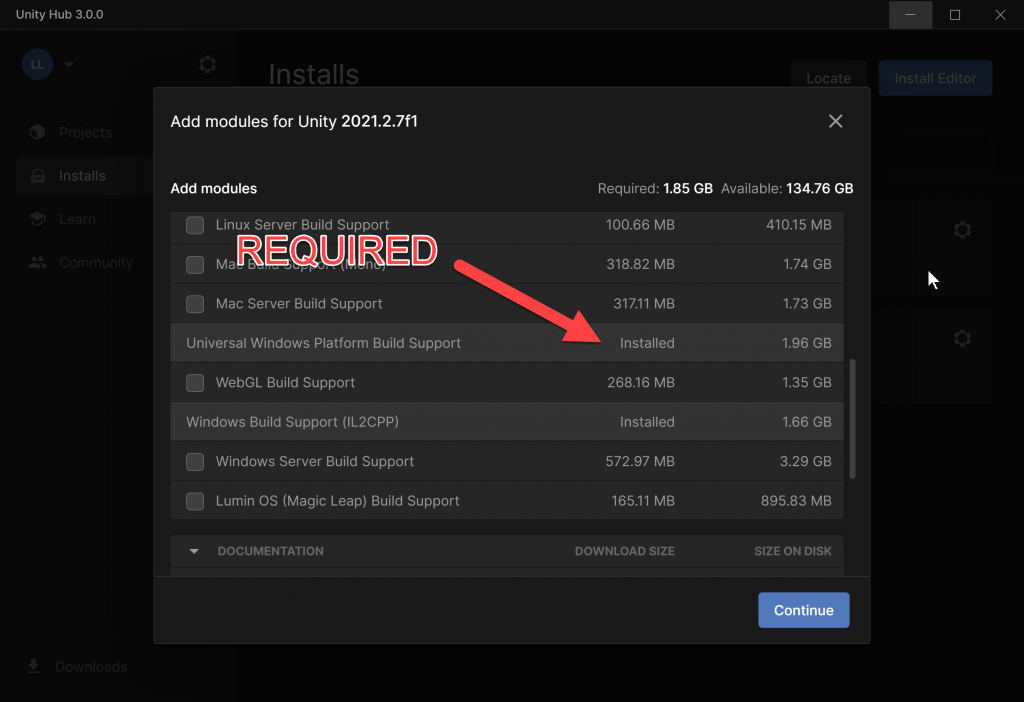Screen dimensions: 1024x702
Task: Click the Community people icon
Action: point(37,263)
